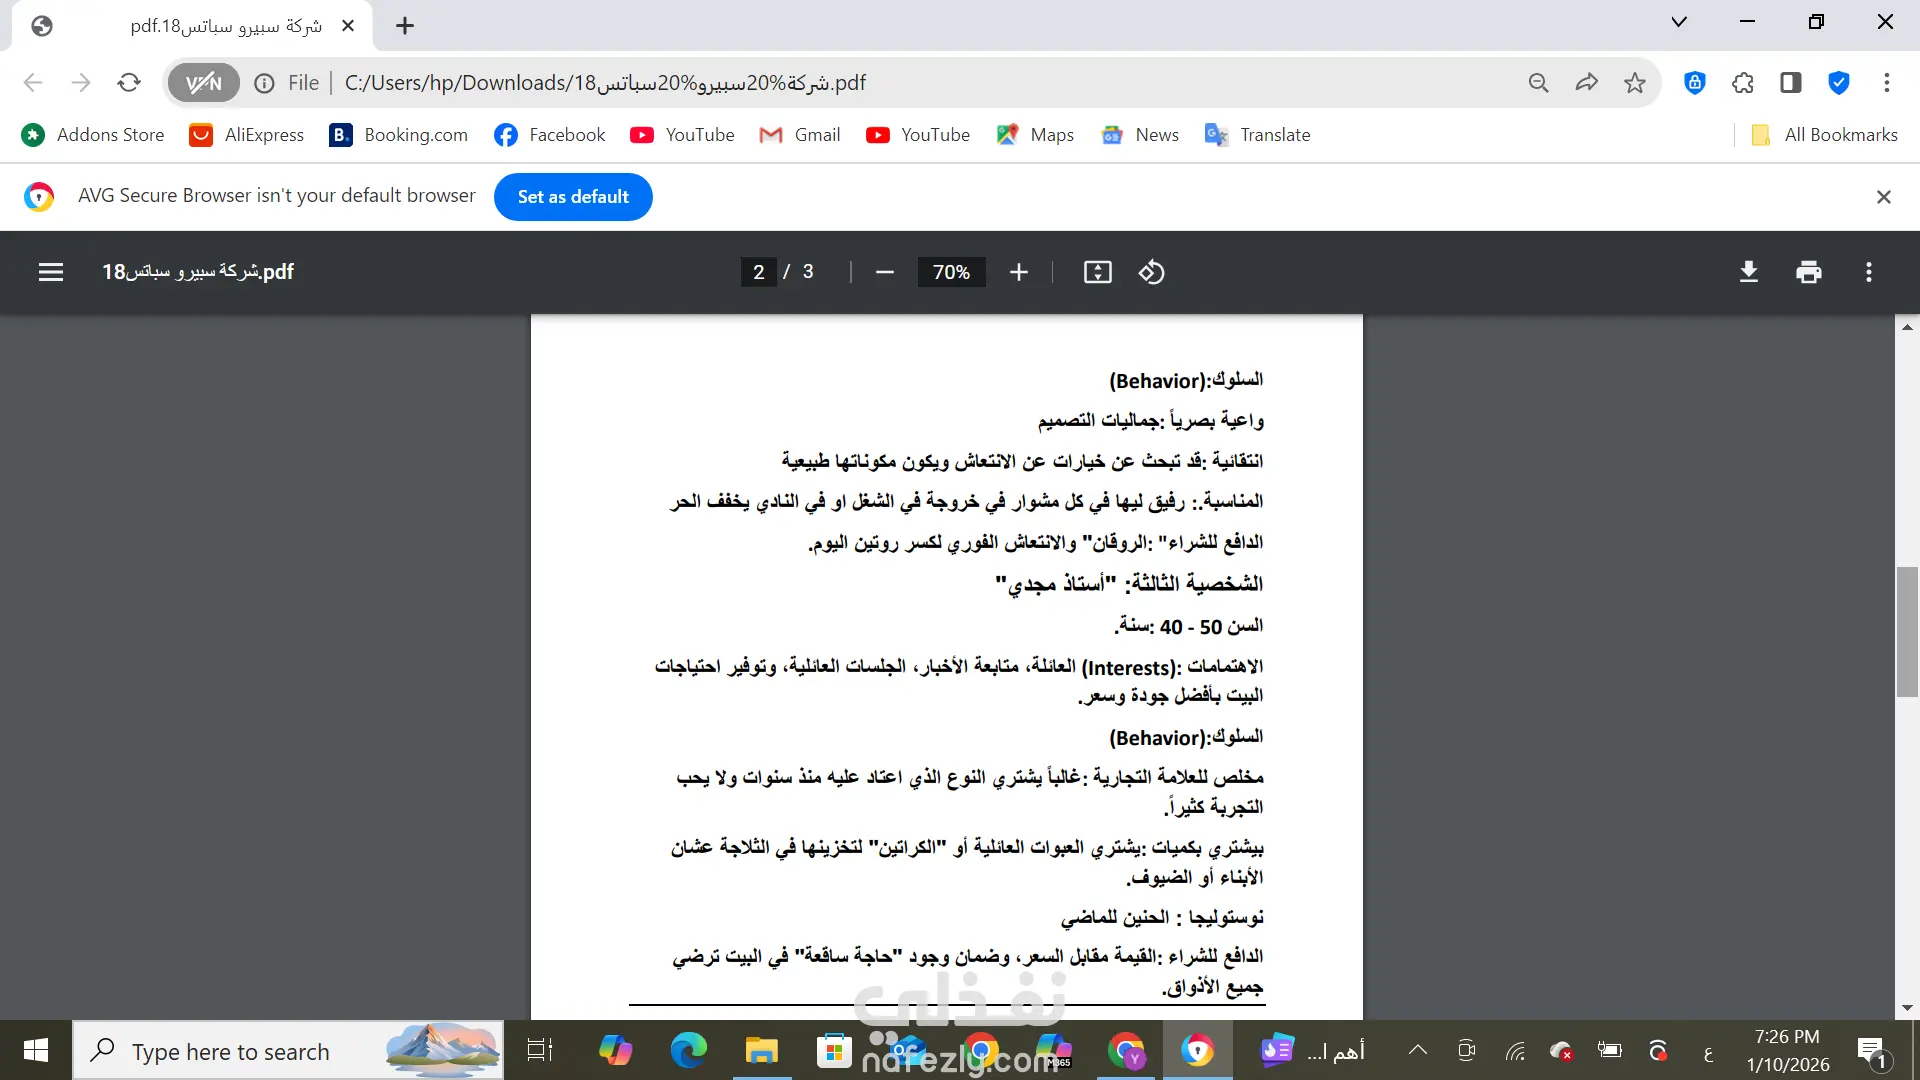The image size is (1920, 1080).
Task: Expand the tab search chevron
Action: (x=1679, y=22)
